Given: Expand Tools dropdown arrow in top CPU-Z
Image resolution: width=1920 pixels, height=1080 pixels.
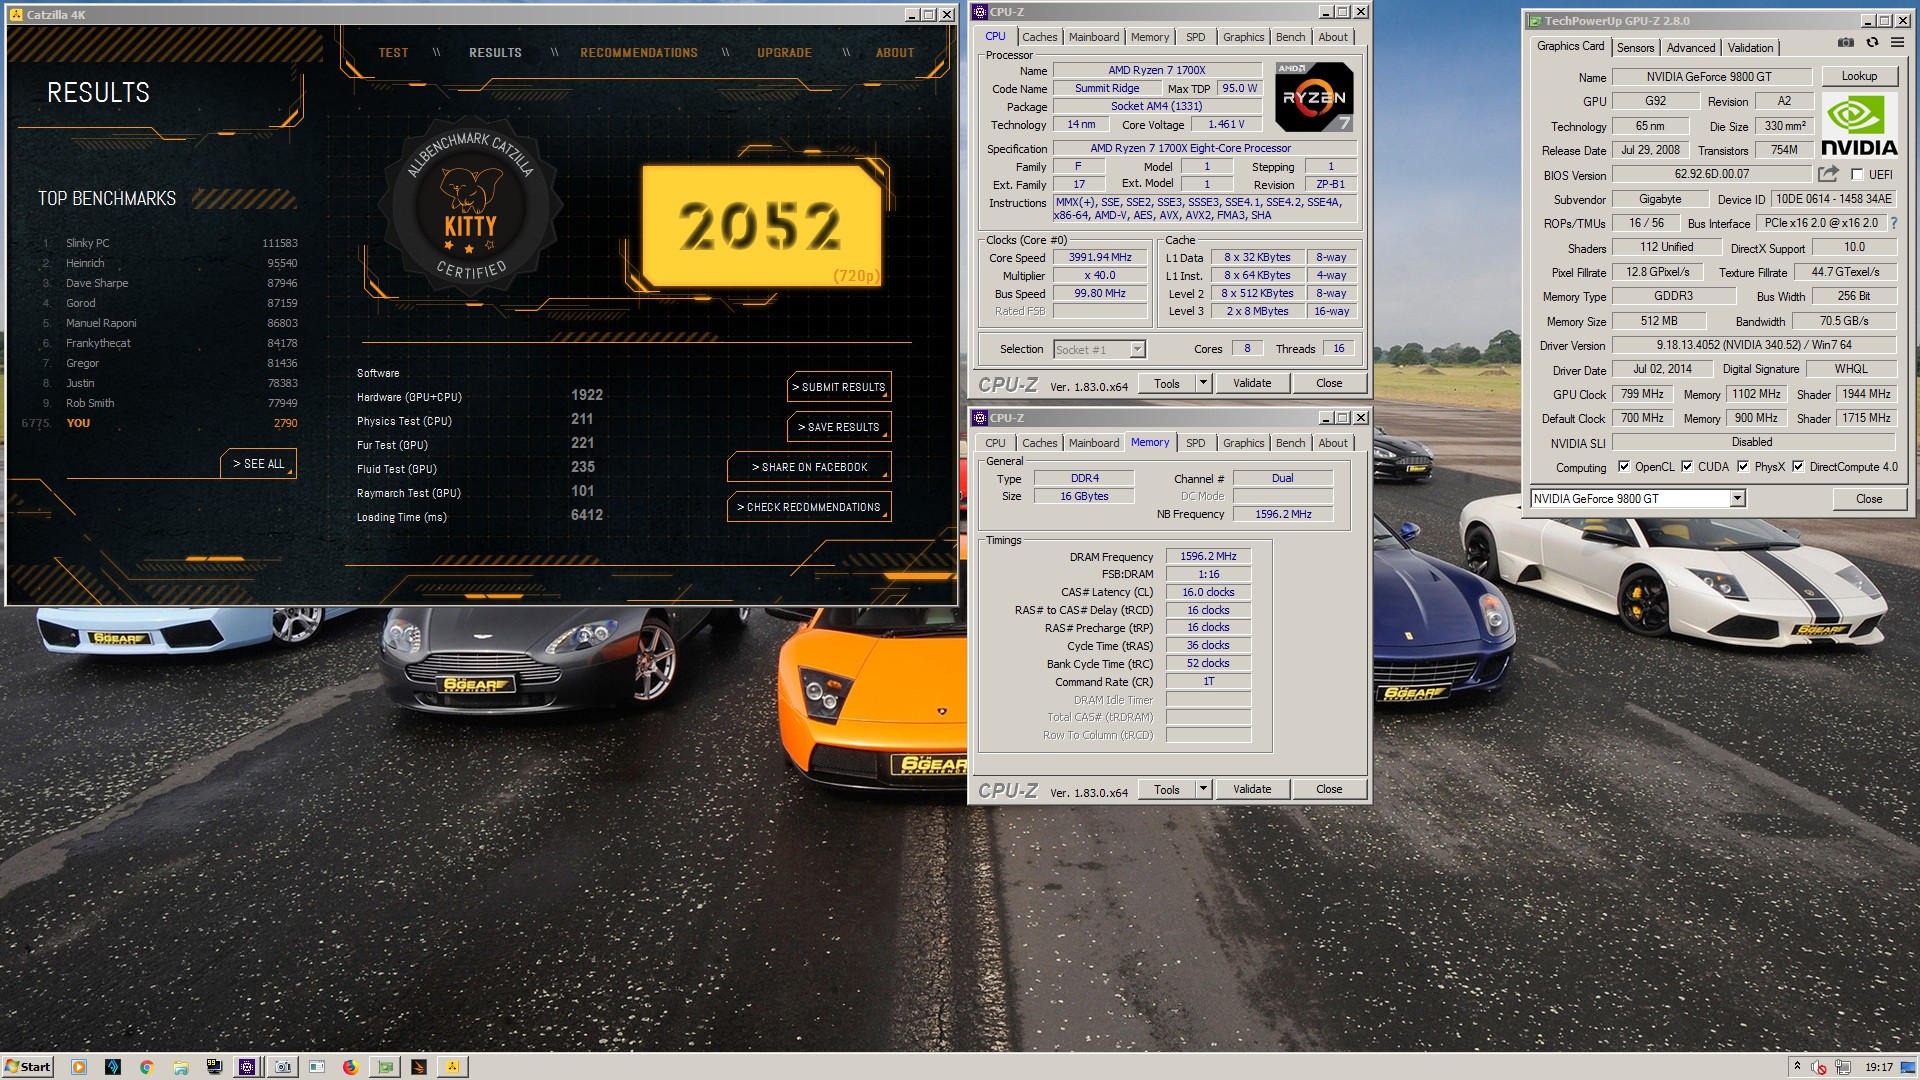Looking at the screenshot, I should [x=1203, y=383].
